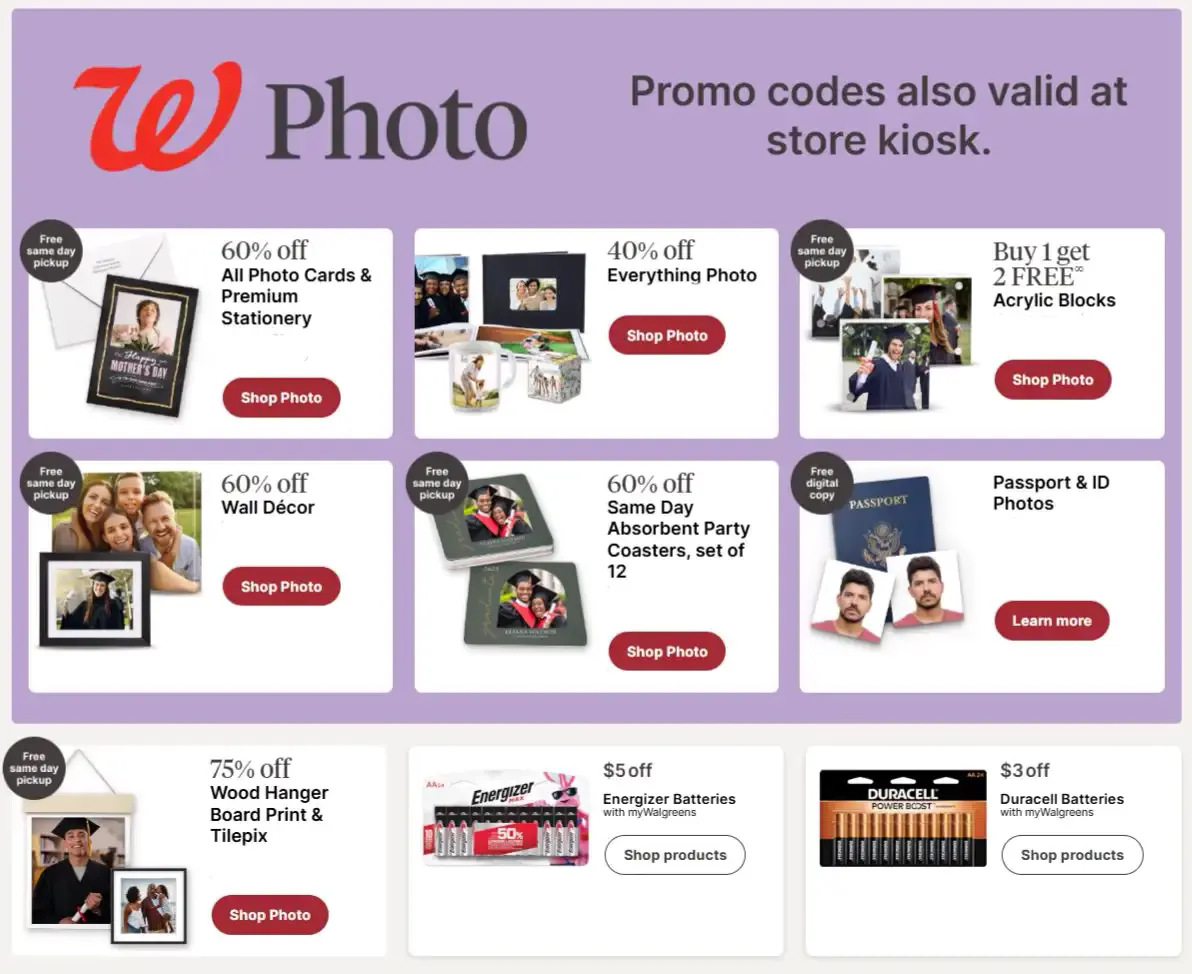Click Free digital copy badge on Passport card
1192x974 pixels.
coord(822,483)
